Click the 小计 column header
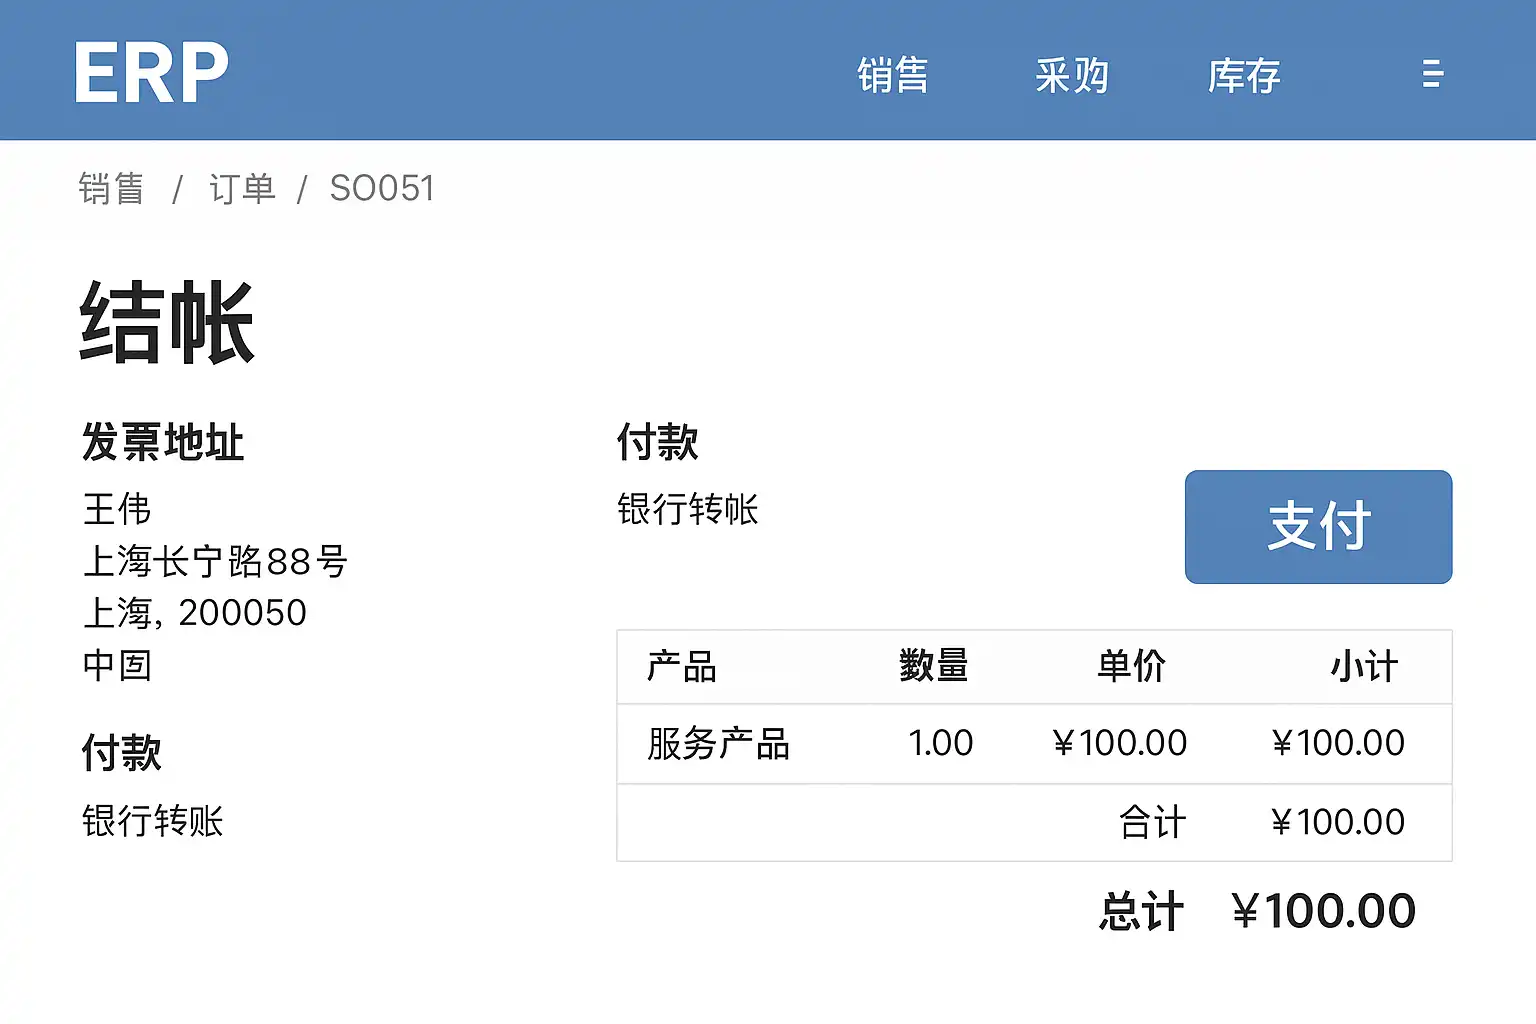 point(1363,667)
